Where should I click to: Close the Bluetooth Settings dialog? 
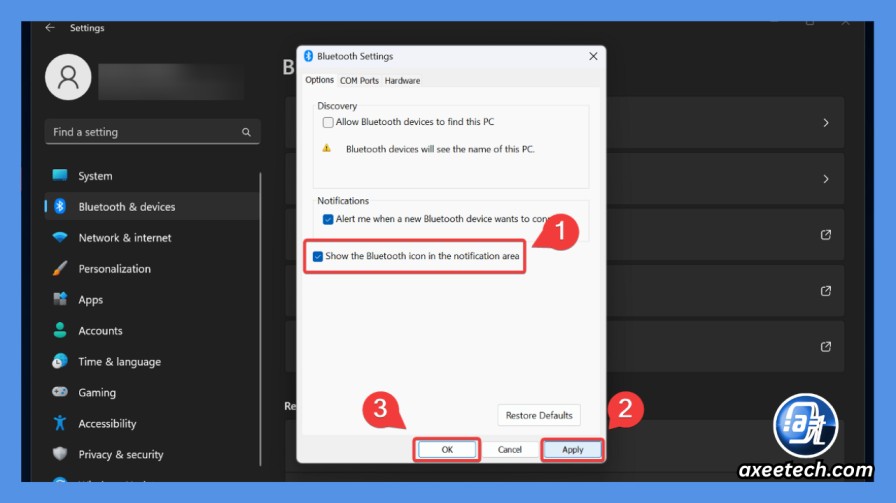[593, 56]
